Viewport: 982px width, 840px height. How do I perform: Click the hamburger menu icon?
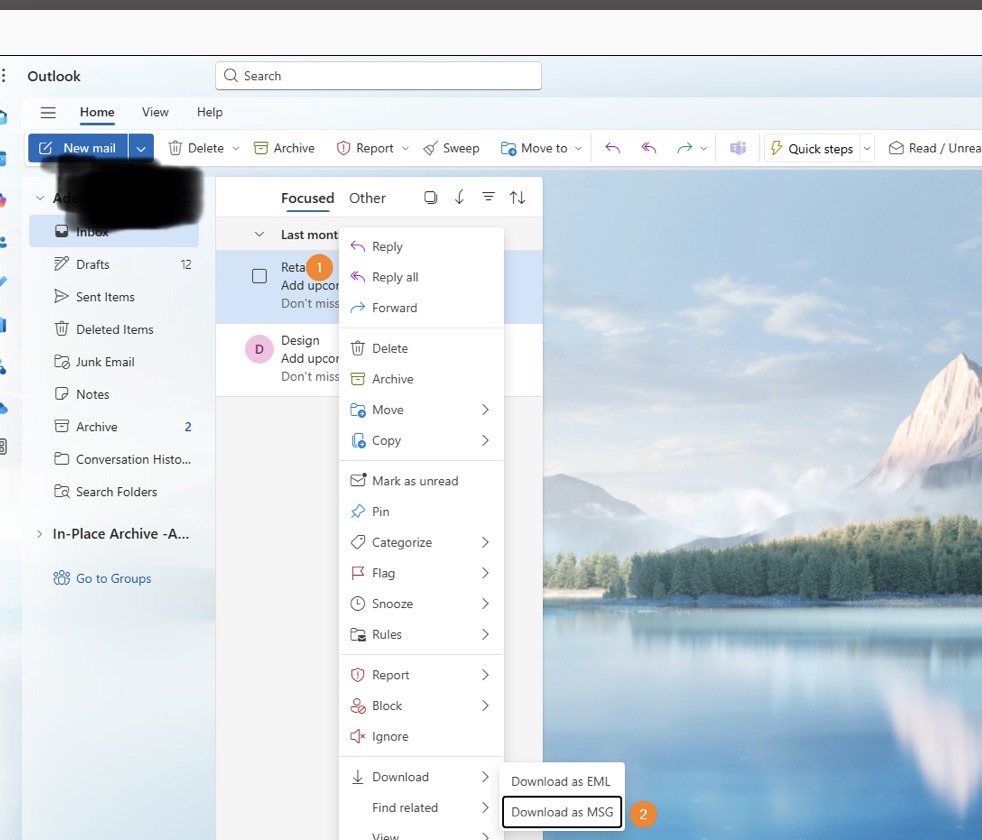tap(48, 112)
